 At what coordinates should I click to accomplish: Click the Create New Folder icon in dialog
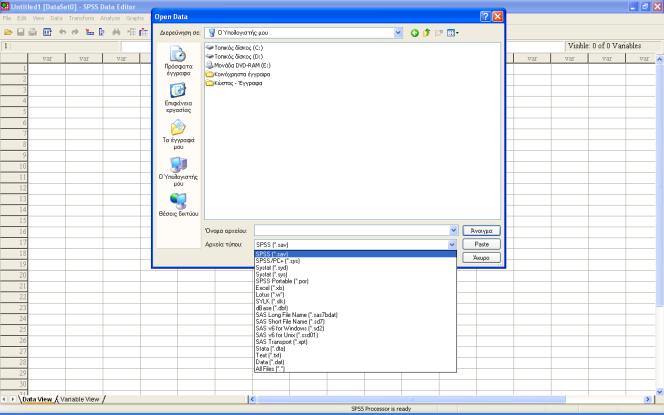(x=439, y=33)
